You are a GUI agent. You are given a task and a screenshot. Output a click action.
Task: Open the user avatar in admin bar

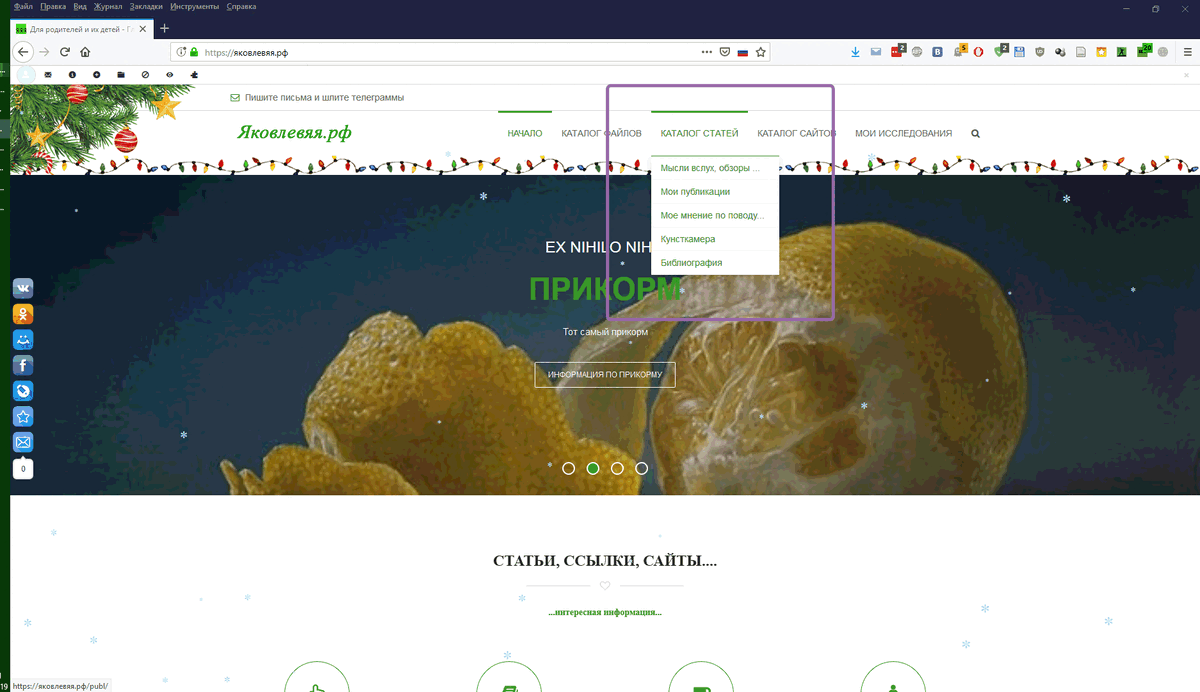pos(26,75)
